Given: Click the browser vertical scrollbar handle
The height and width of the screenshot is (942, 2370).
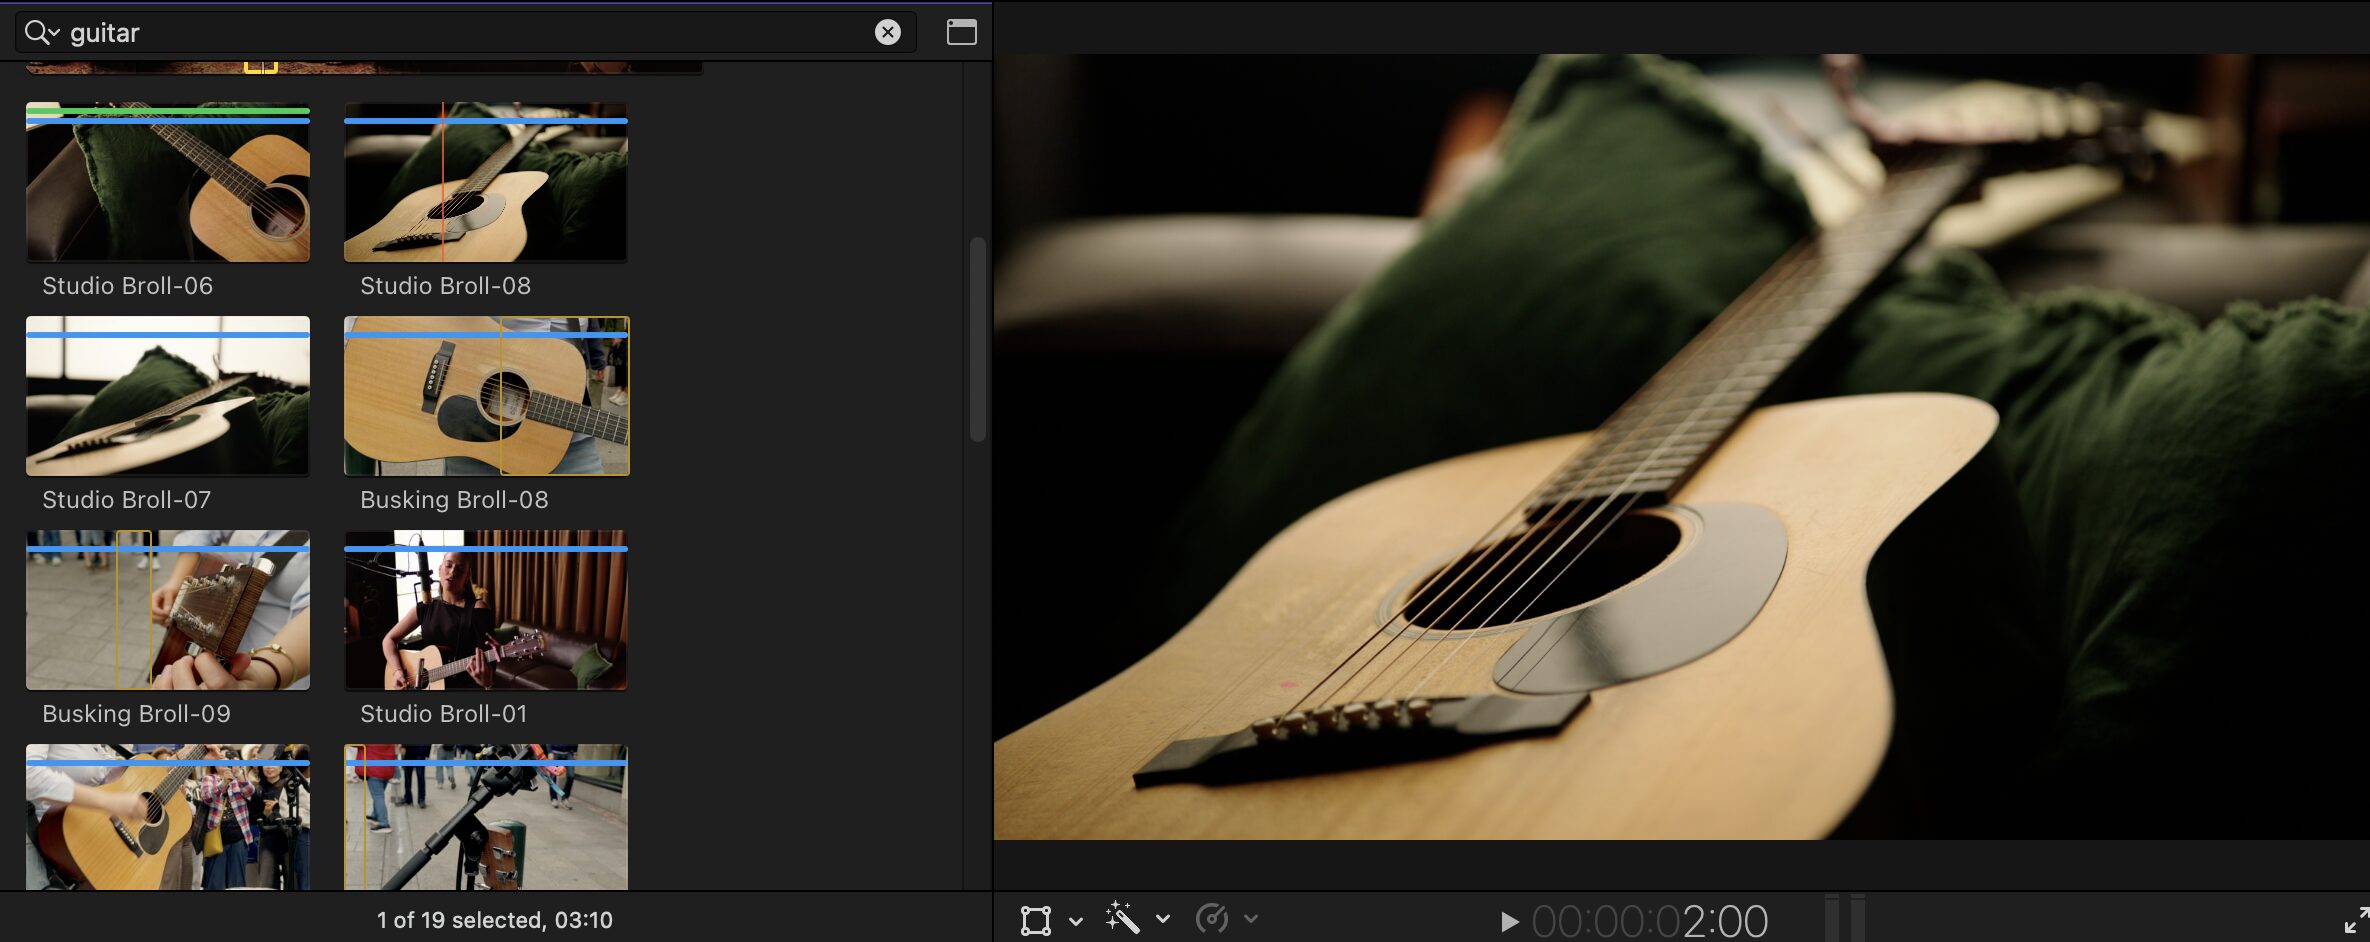Looking at the screenshot, I should tap(977, 338).
